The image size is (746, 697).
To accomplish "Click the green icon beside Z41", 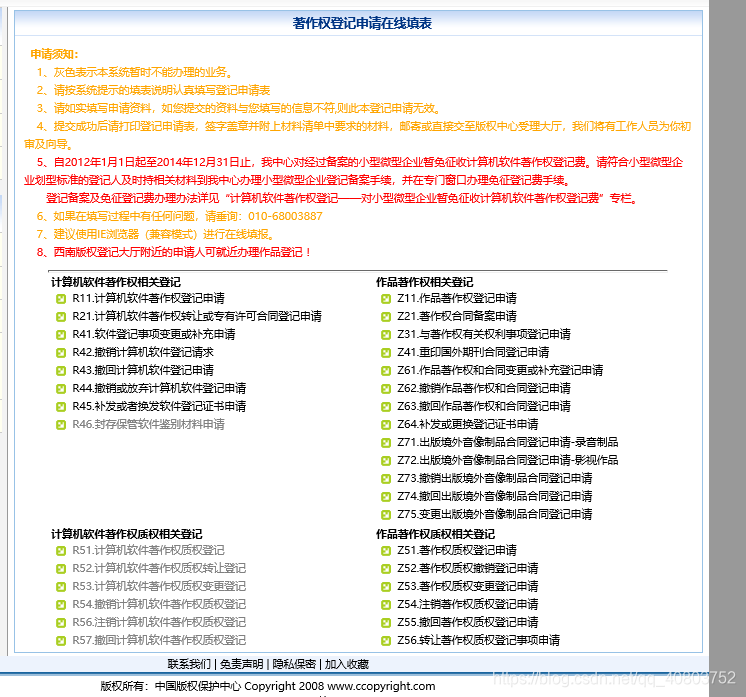I will pos(386,353).
